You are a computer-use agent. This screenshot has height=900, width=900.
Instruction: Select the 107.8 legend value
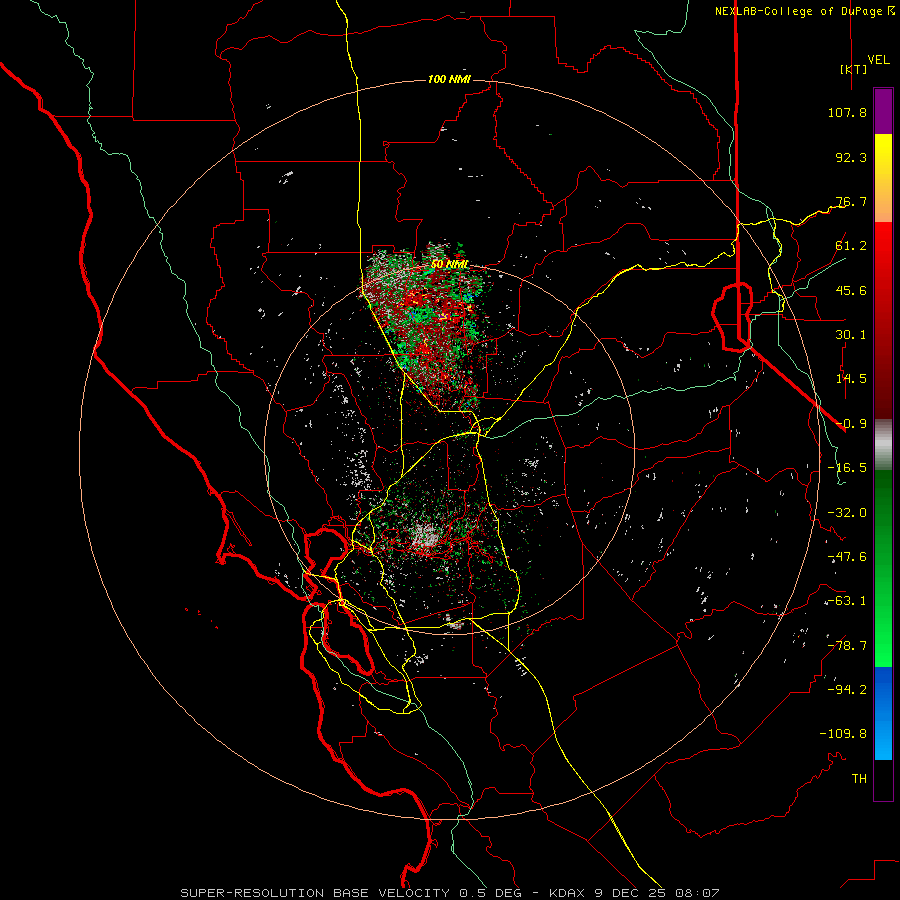(x=847, y=112)
